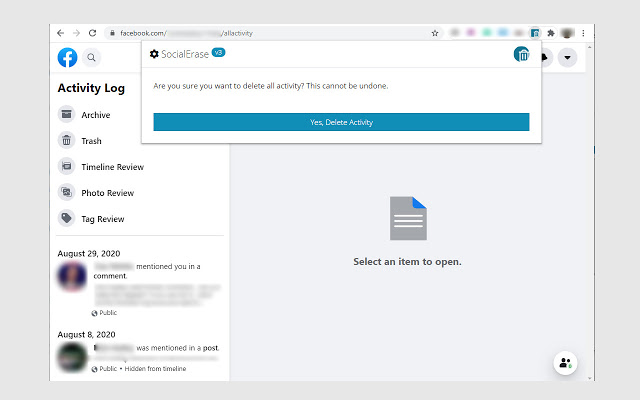Open Trash in Activity Log
The width and height of the screenshot is (640, 400).
(91, 141)
